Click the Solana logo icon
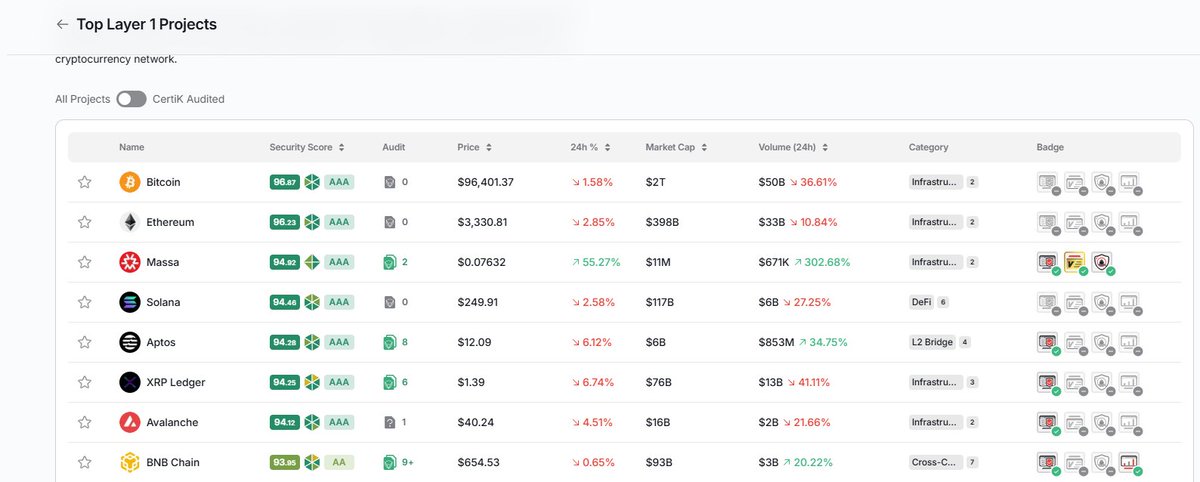The image size is (1200, 482). (x=129, y=302)
